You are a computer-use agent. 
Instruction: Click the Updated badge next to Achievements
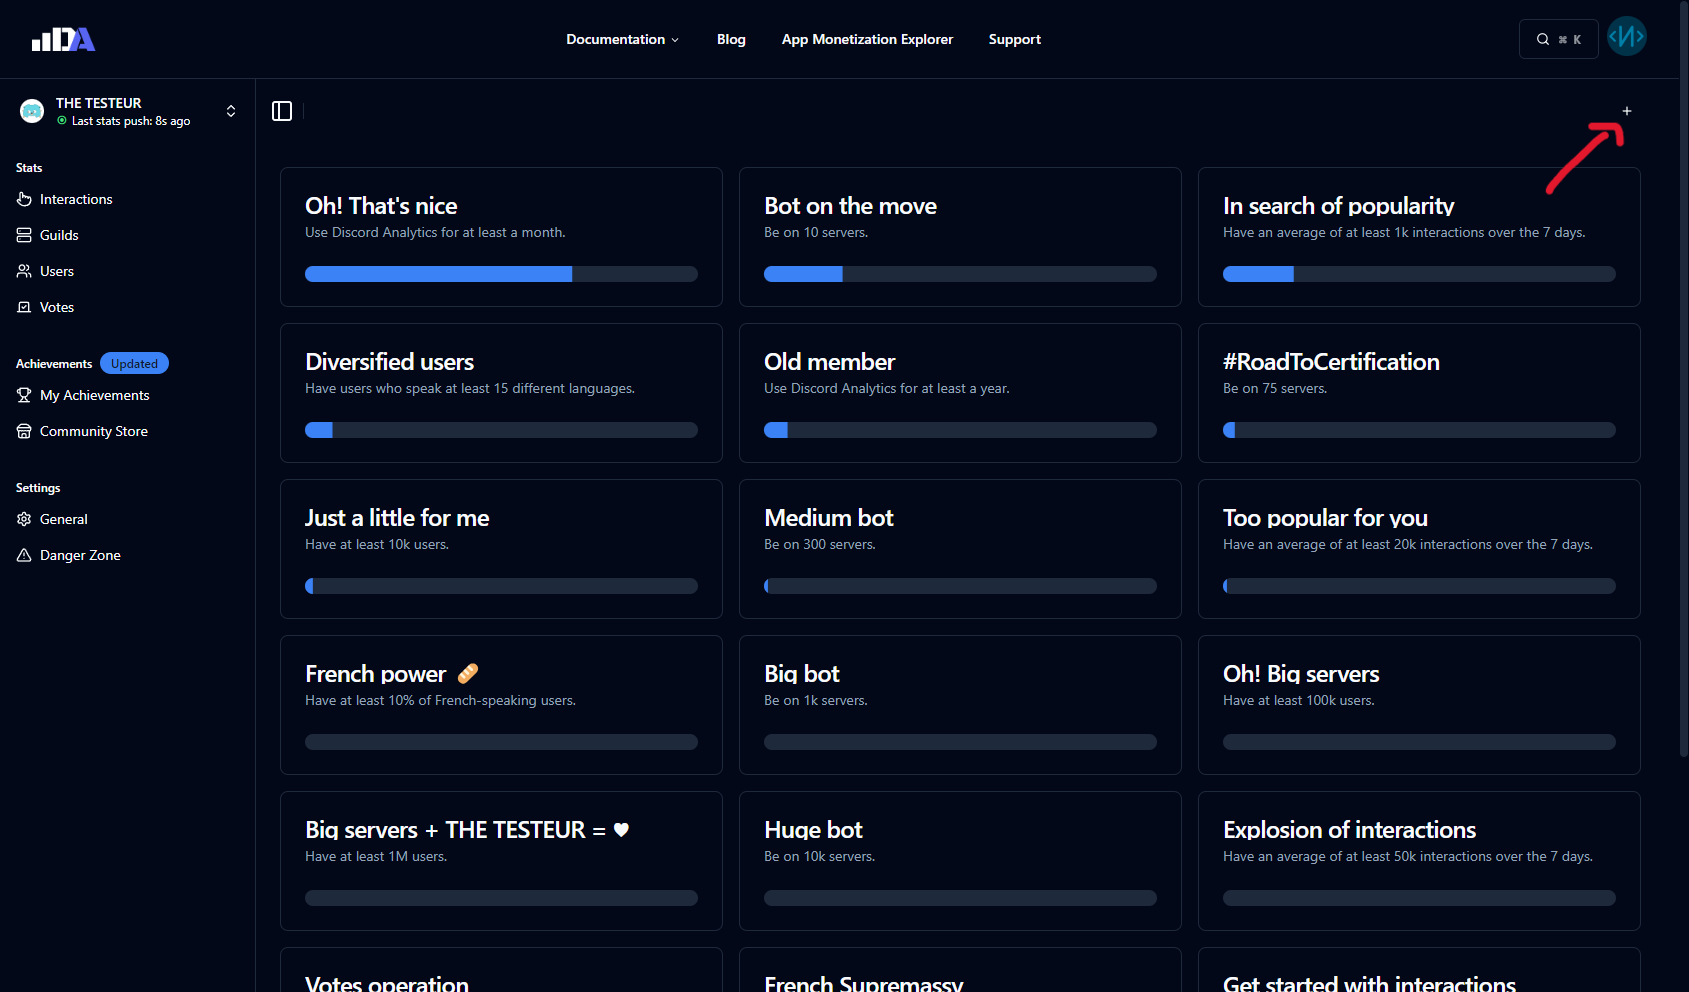134,363
